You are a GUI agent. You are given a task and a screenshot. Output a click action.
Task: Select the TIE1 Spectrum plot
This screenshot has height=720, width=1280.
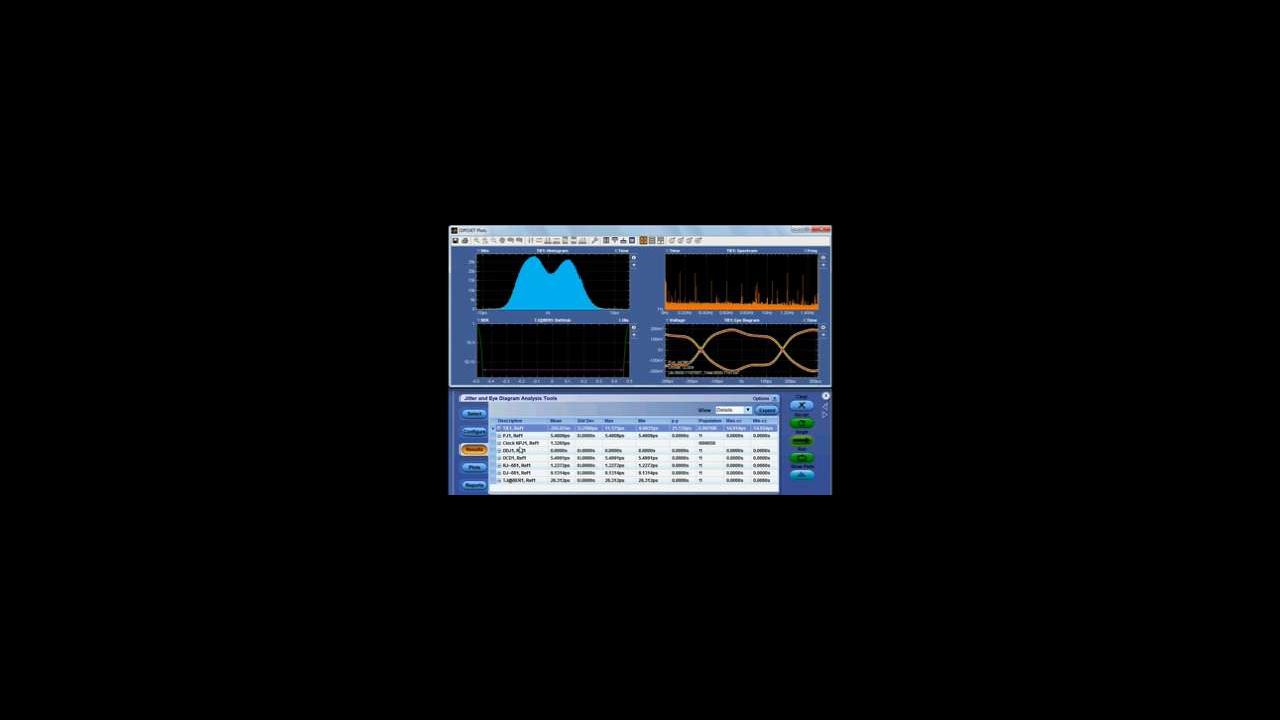741,281
